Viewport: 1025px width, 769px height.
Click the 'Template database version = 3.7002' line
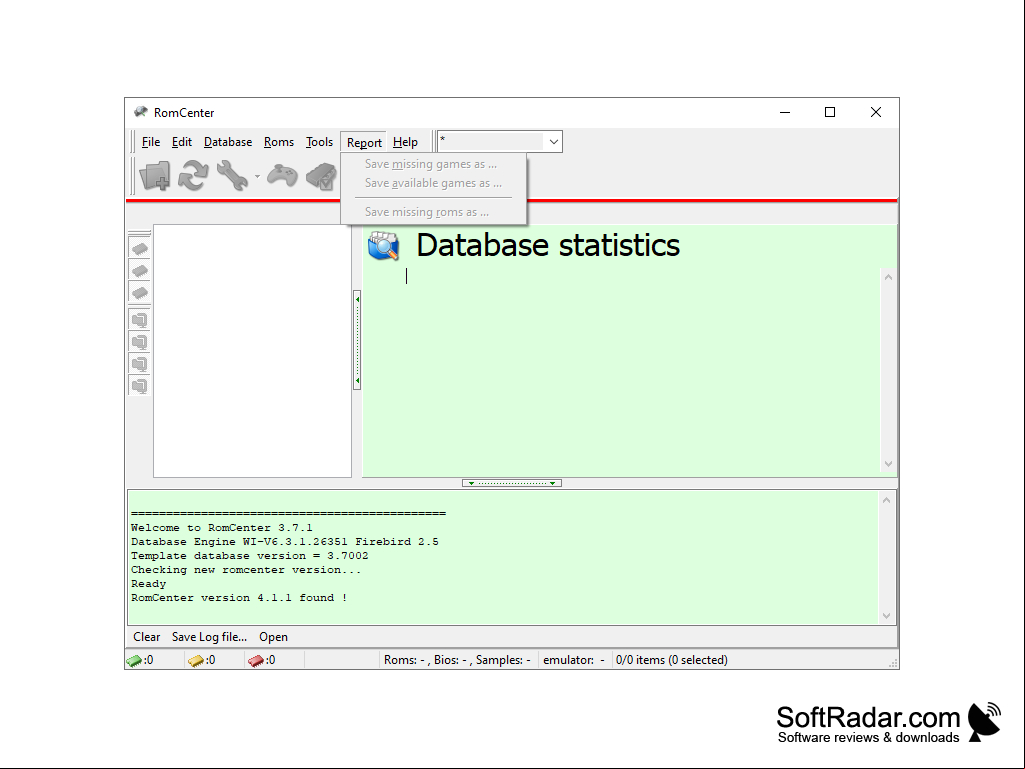pyautogui.click(x=250, y=556)
